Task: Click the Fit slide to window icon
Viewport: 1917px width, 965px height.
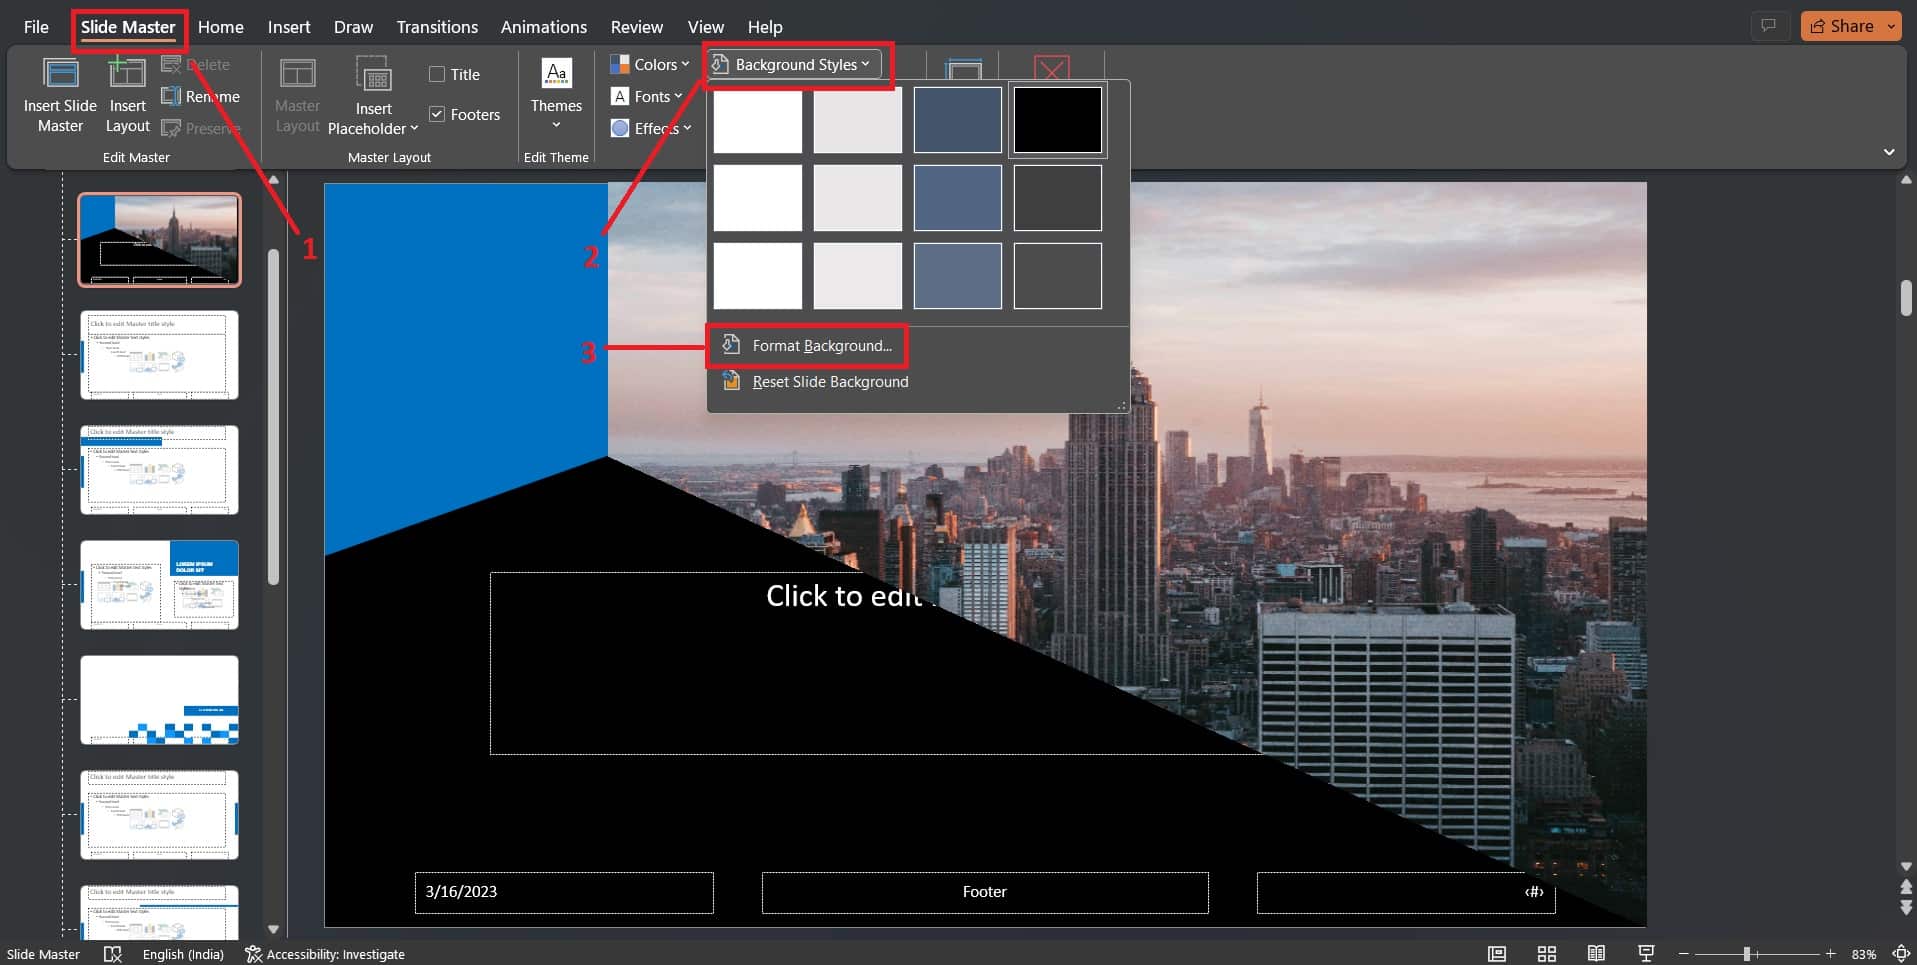Action: (x=1899, y=953)
